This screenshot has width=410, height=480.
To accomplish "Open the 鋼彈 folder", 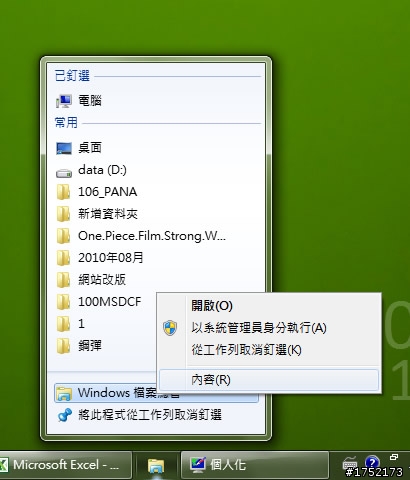I will tap(105, 346).
